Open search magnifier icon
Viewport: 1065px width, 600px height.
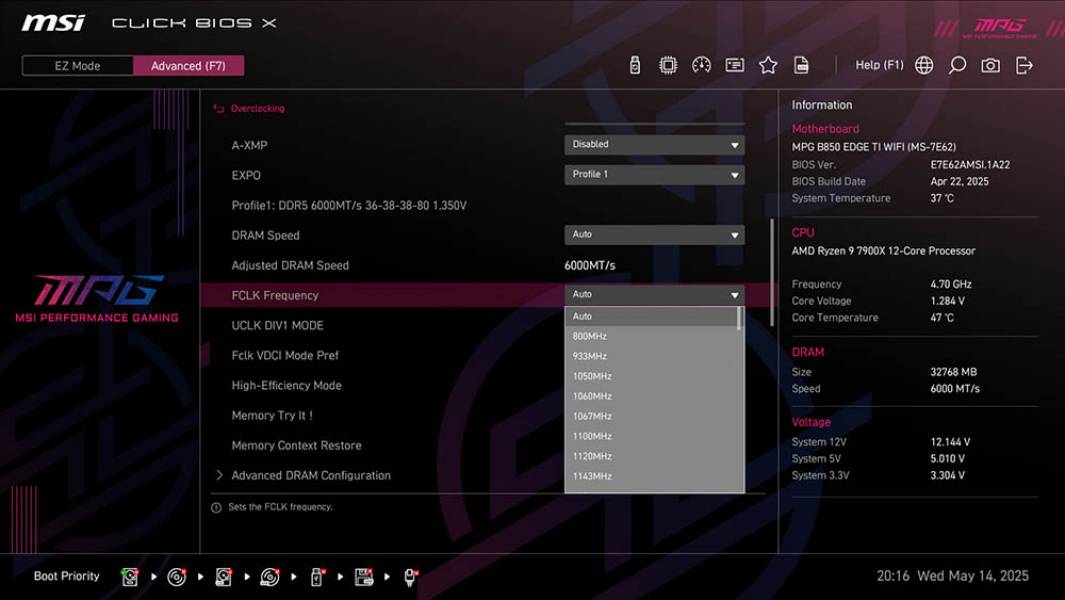tap(957, 65)
